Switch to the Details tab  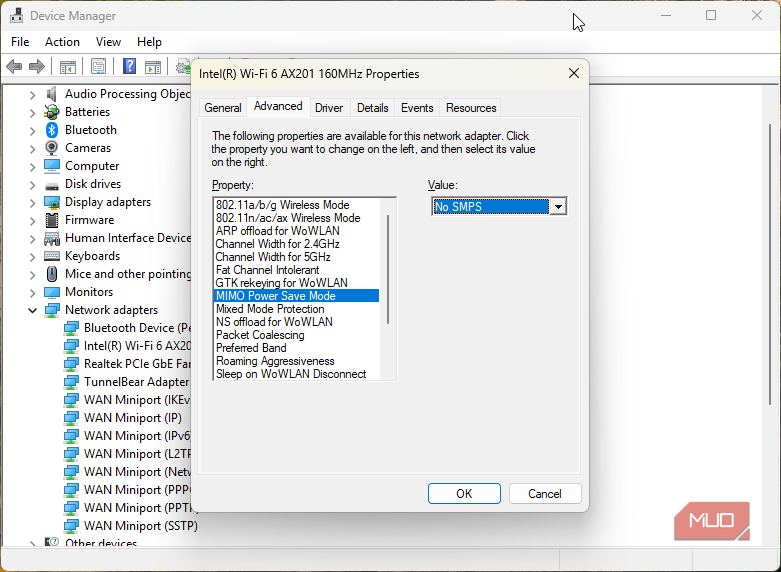coord(373,108)
